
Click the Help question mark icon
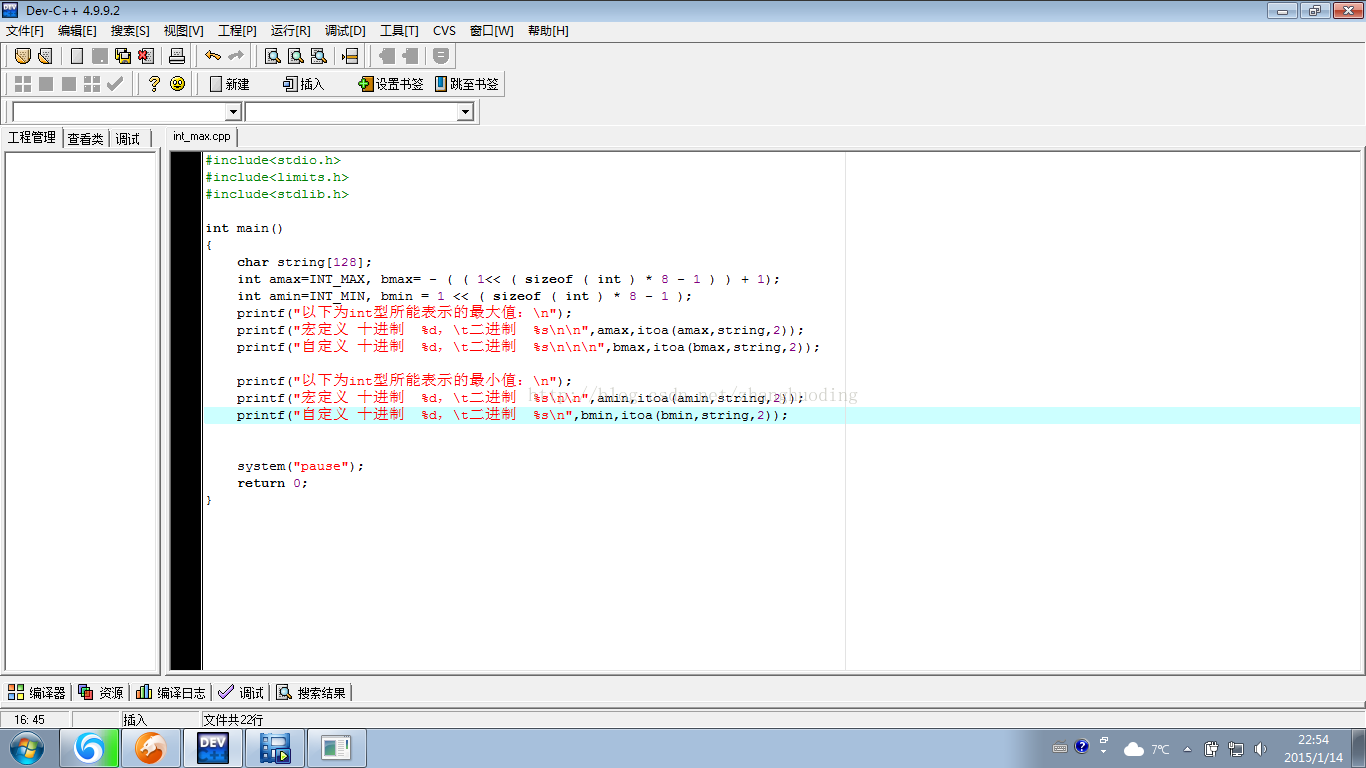tap(154, 84)
